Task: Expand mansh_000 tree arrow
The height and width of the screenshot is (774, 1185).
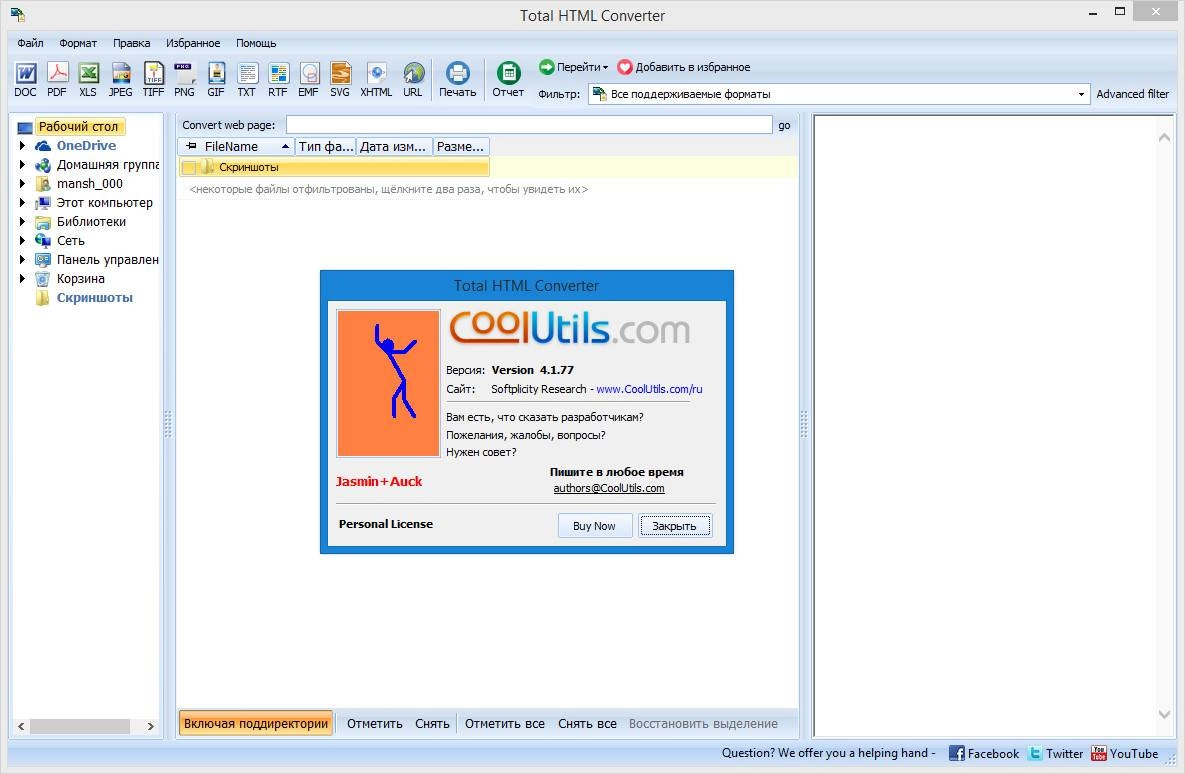Action: (22, 184)
